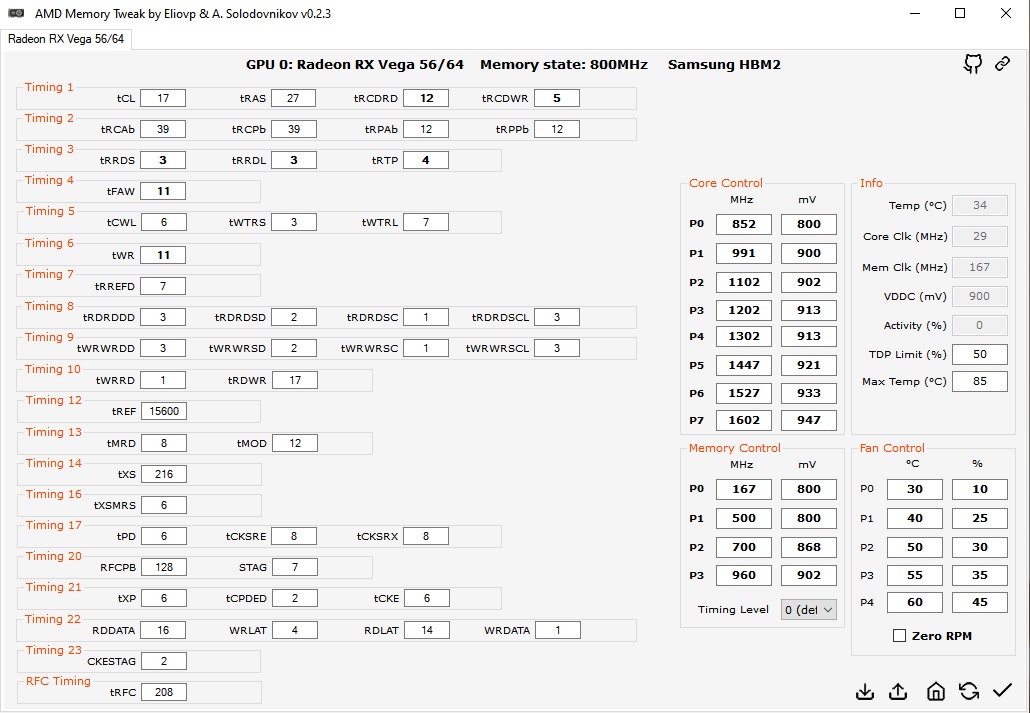This screenshot has width=1030, height=713.
Task: Click the tRREFD input field
Action: [x=163, y=286]
